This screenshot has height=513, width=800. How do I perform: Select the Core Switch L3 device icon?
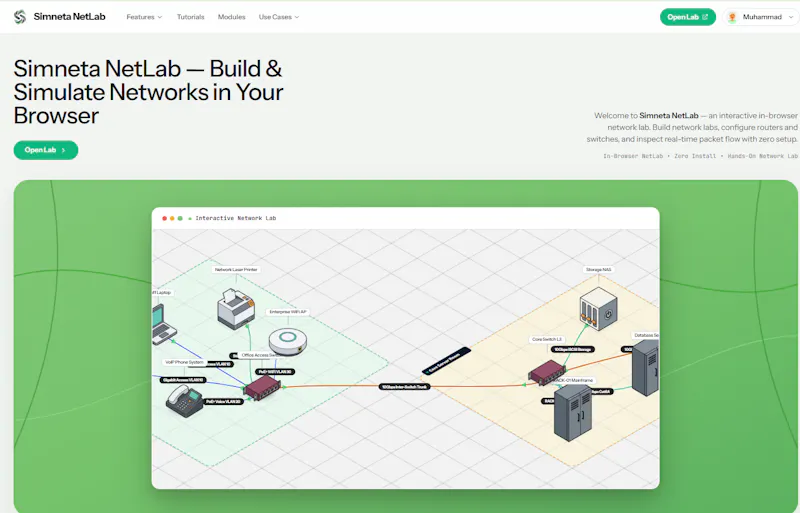point(547,372)
